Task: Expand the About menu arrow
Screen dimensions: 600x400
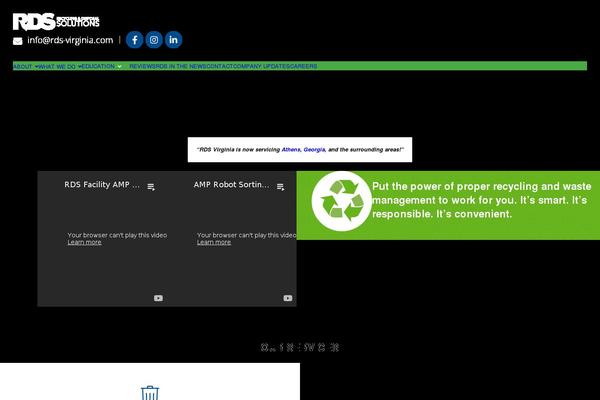Action: tap(37, 66)
